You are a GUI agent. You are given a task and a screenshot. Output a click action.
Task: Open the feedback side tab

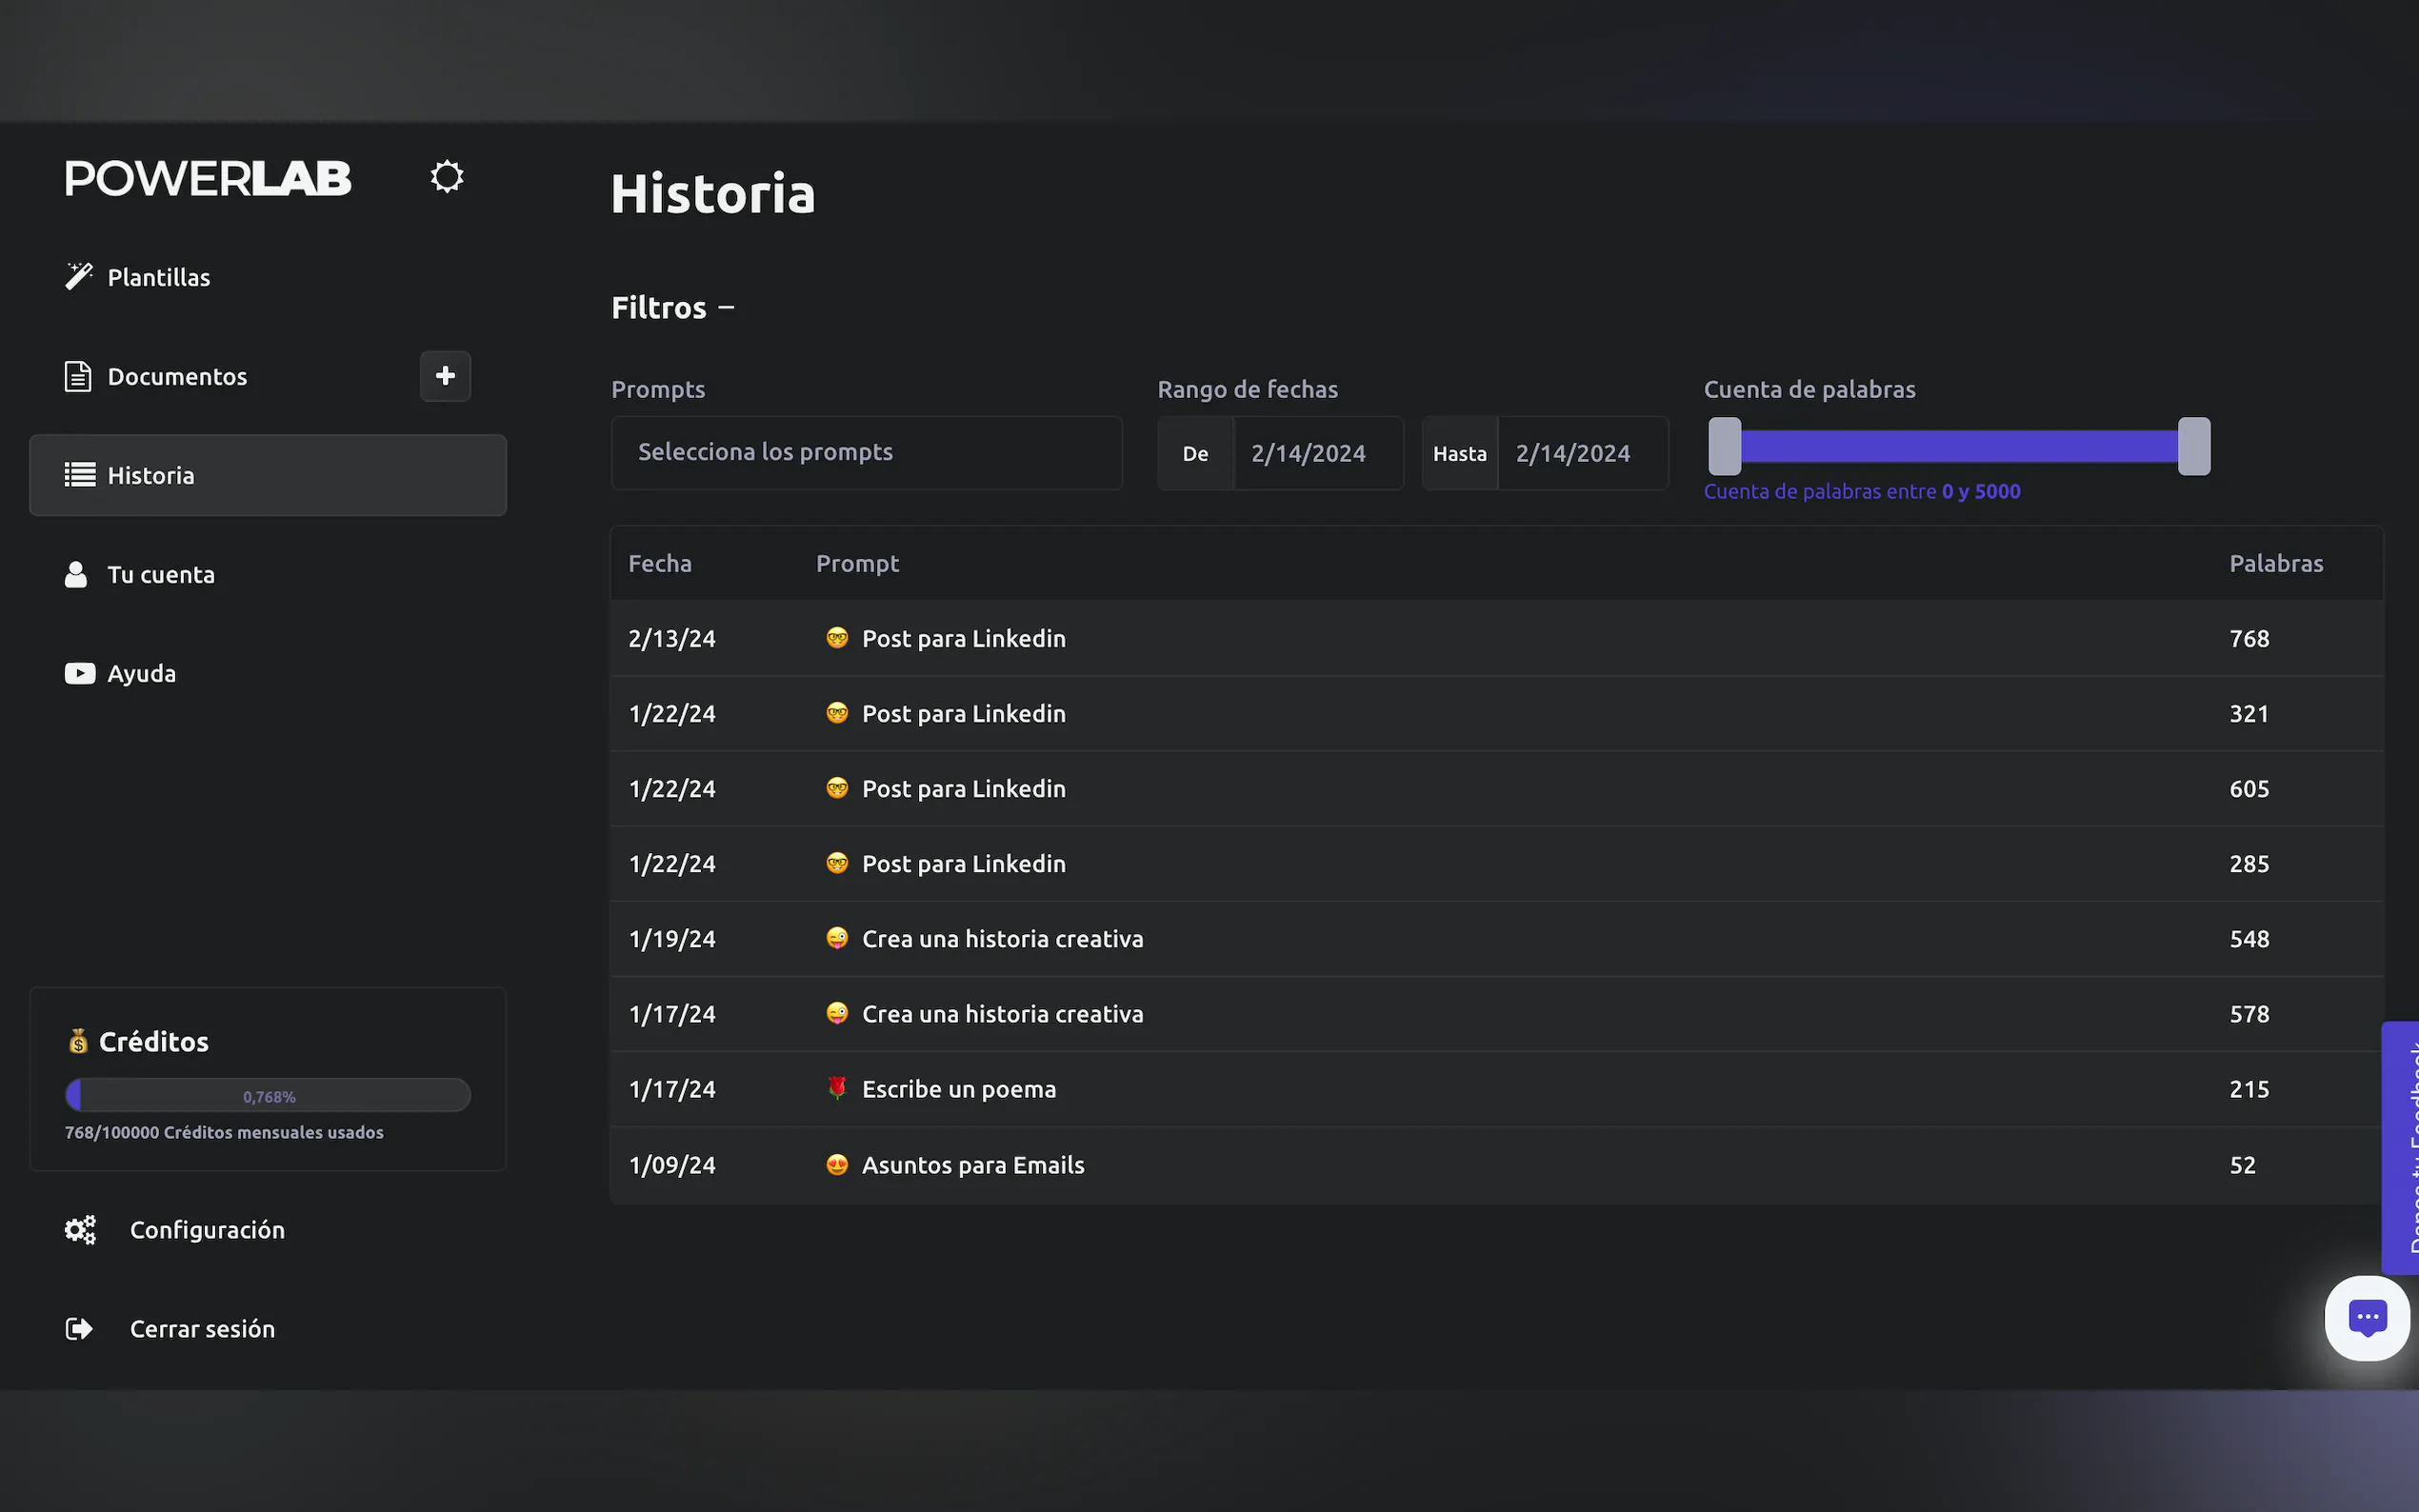tap(2402, 1147)
